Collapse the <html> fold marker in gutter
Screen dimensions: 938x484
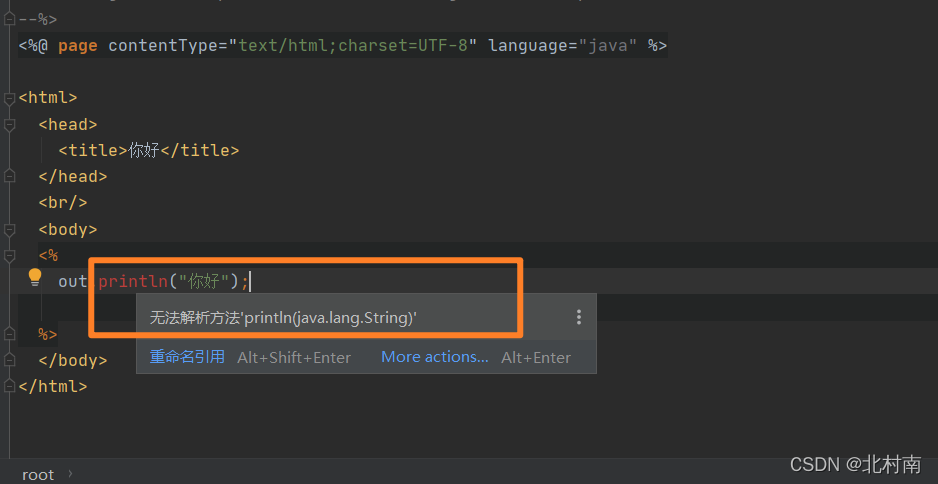pos(9,98)
